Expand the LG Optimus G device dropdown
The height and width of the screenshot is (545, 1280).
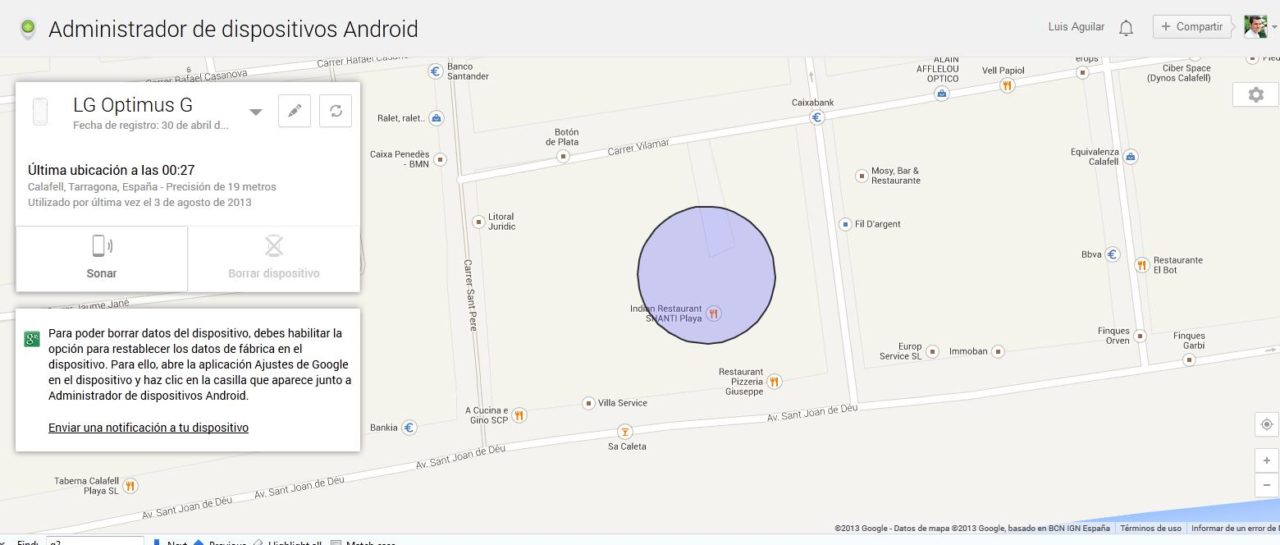coord(256,112)
